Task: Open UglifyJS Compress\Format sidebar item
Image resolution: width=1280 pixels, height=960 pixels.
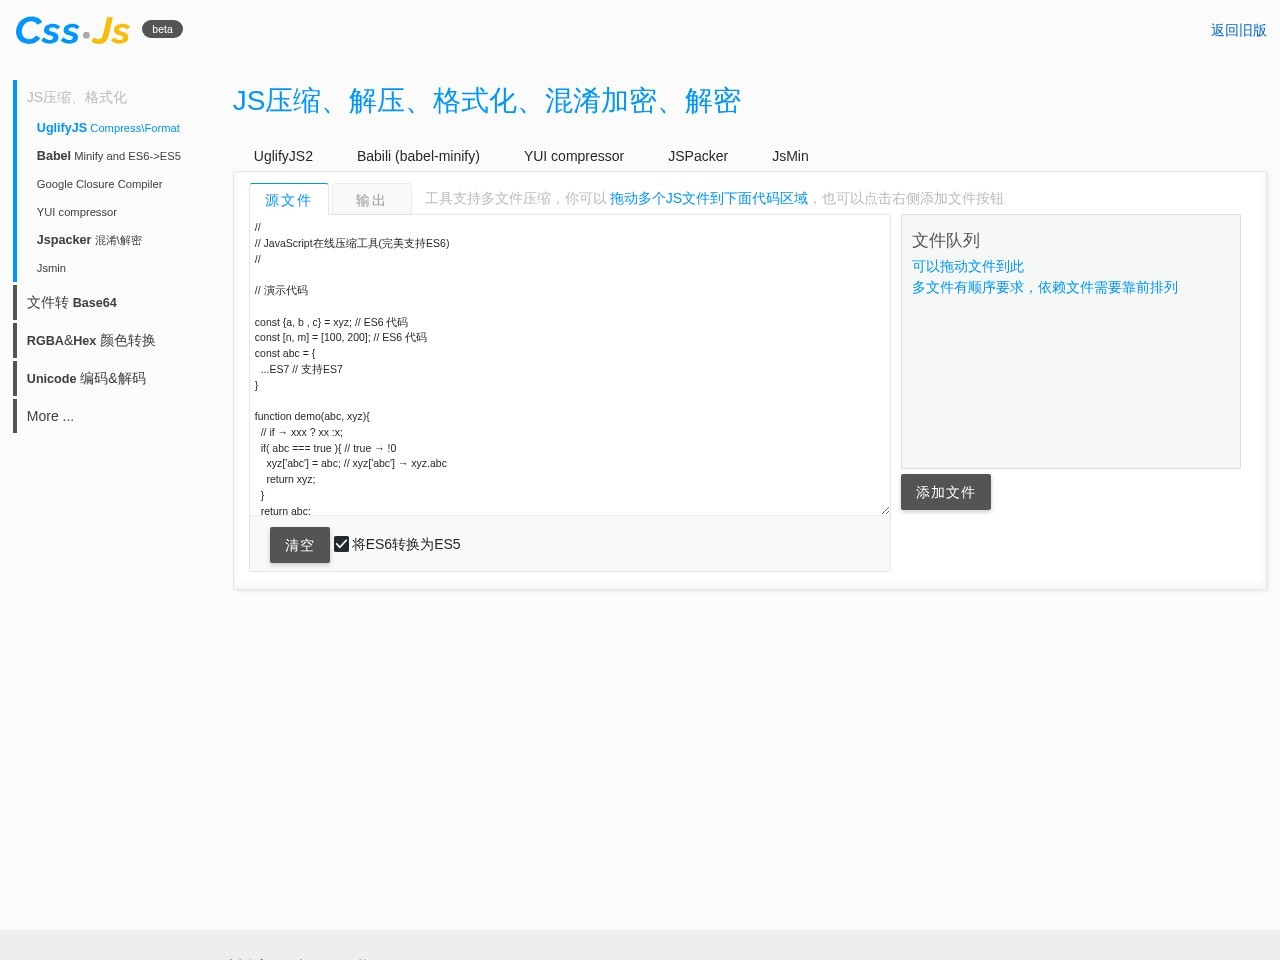Action: click(108, 128)
